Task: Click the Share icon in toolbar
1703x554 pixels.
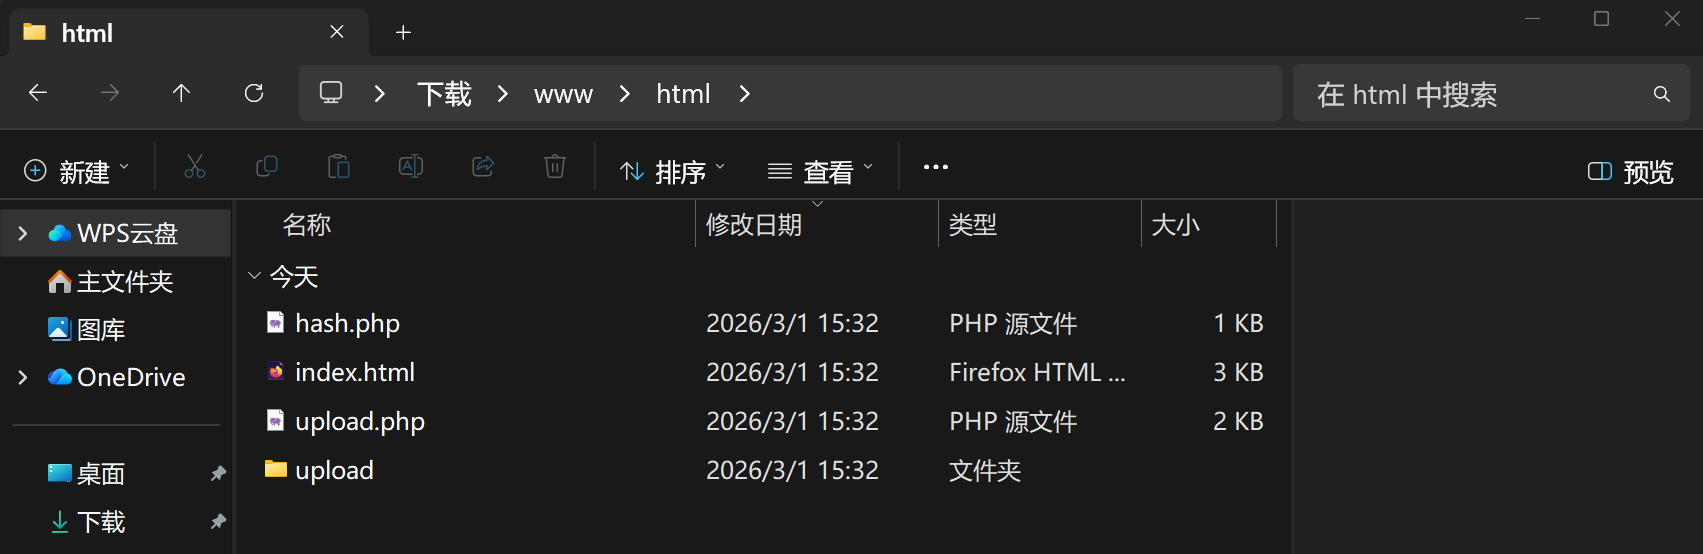Action: click(x=483, y=167)
